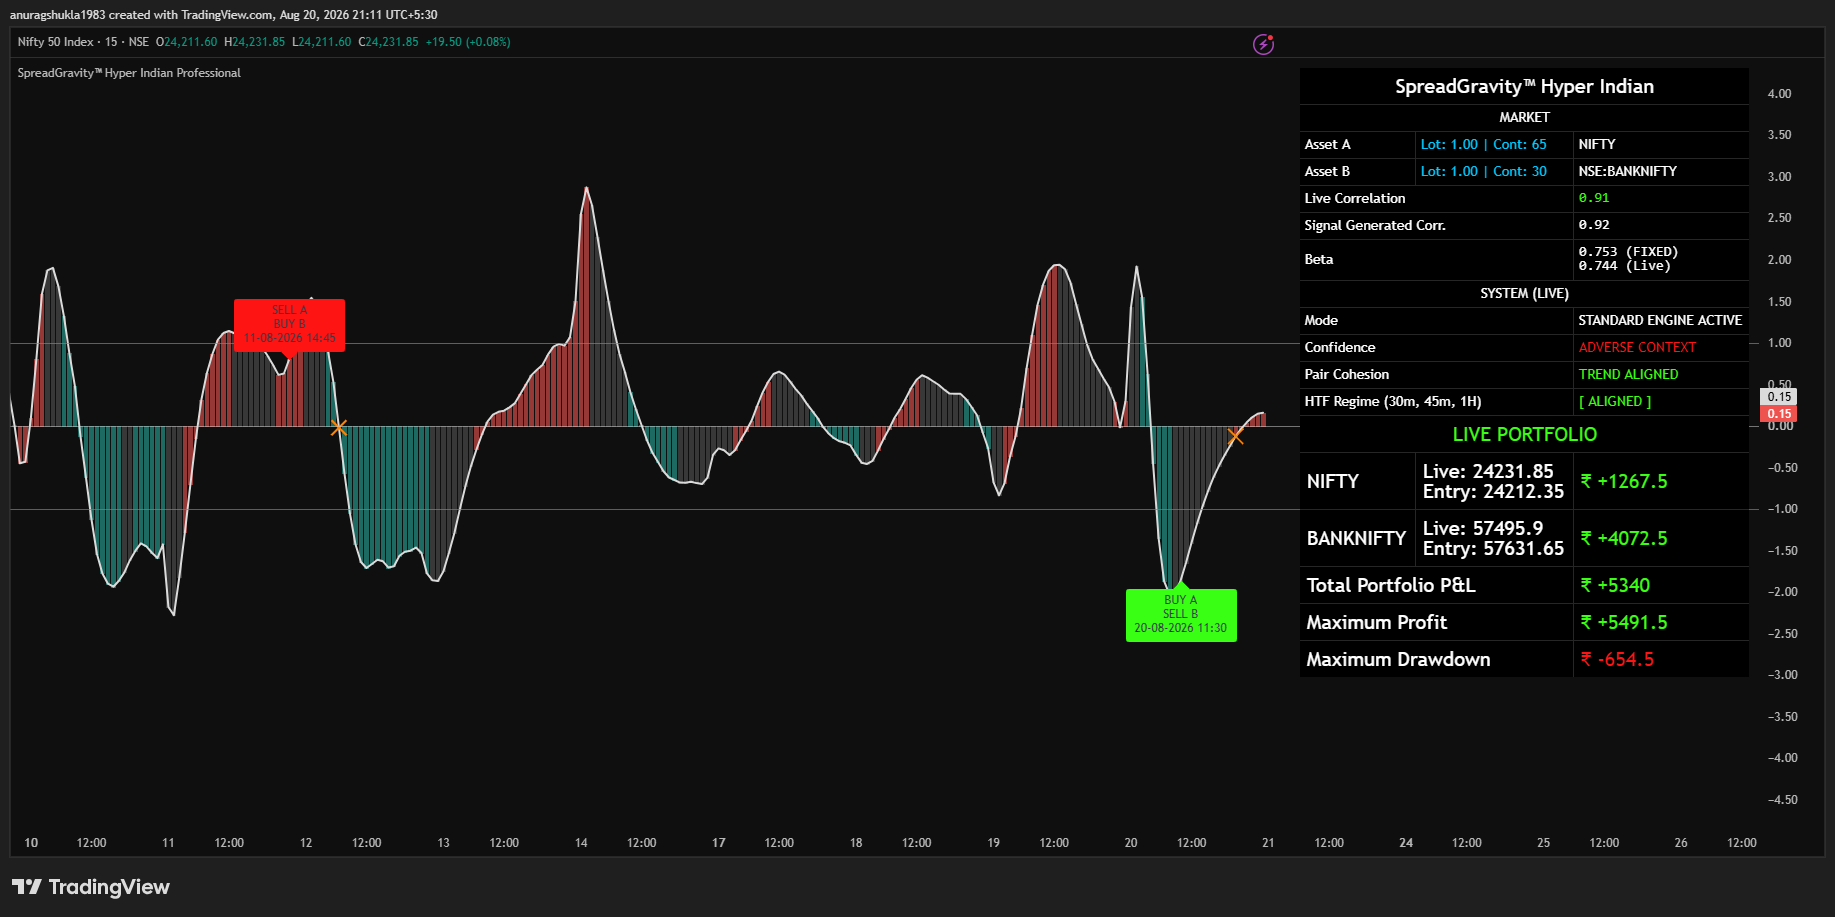Click the NSE:BANKNIFTY cell

pos(1661,172)
